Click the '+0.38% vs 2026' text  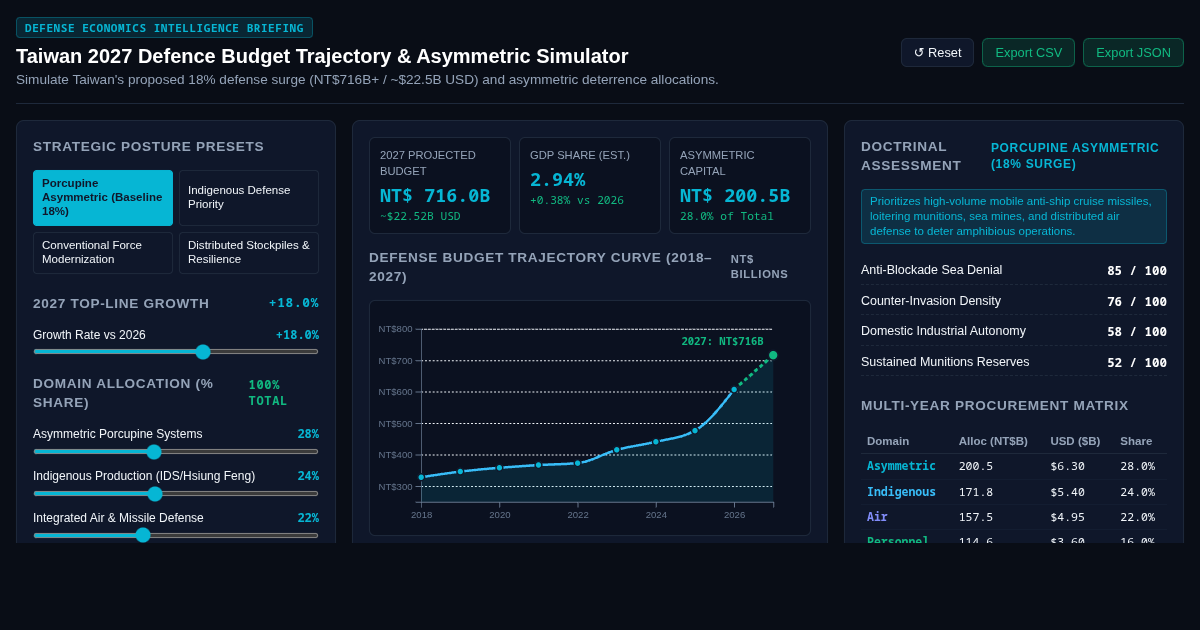pos(577,200)
